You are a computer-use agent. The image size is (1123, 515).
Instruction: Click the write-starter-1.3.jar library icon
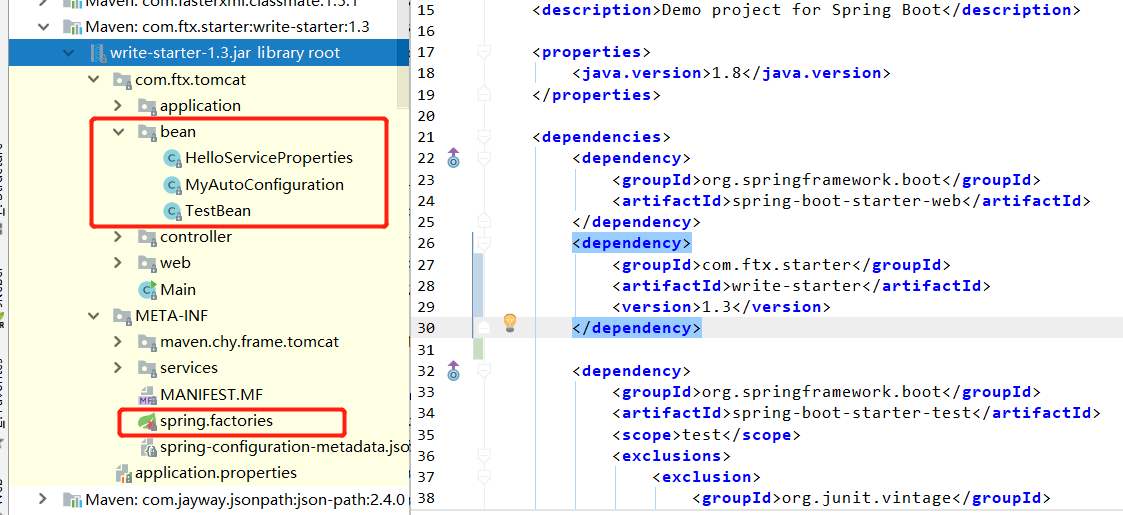pos(97,53)
